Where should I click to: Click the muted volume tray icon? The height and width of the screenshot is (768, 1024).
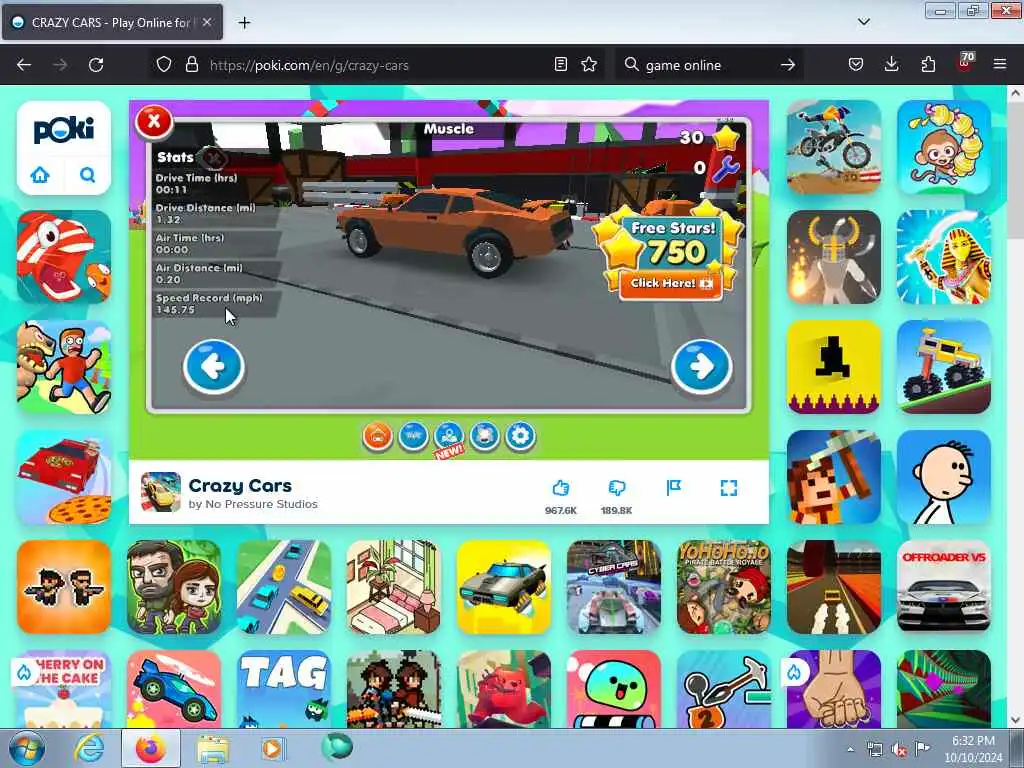coord(899,750)
